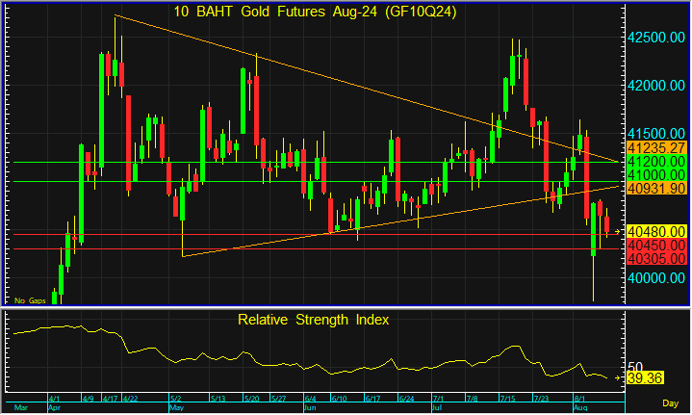Select the Relative Strength Index title
This screenshot has width=692, height=415.
tap(313, 320)
